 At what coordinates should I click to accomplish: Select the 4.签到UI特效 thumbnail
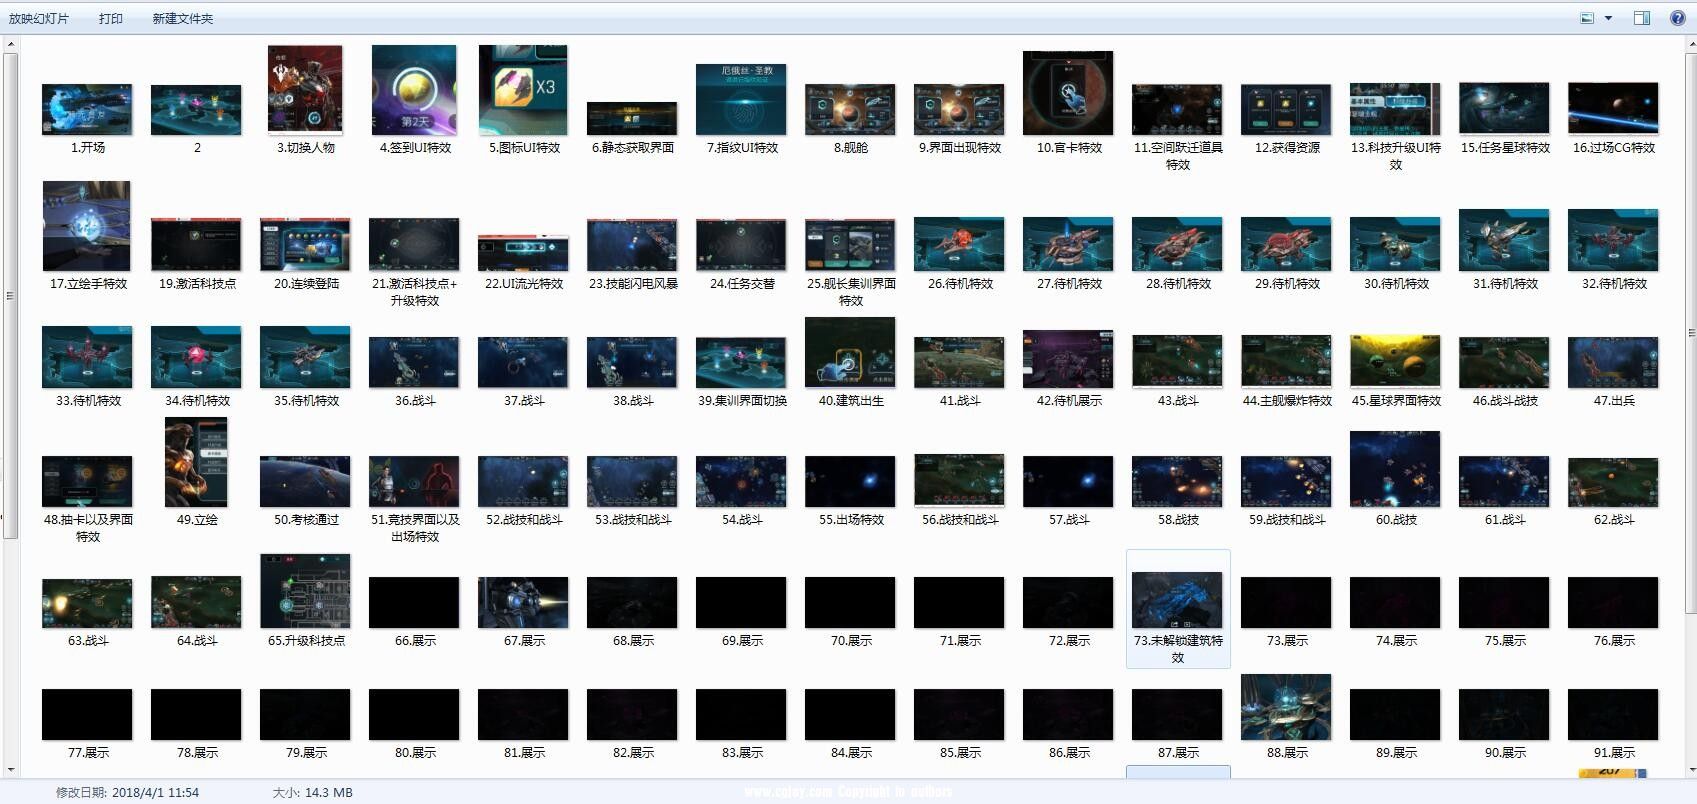tap(414, 90)
